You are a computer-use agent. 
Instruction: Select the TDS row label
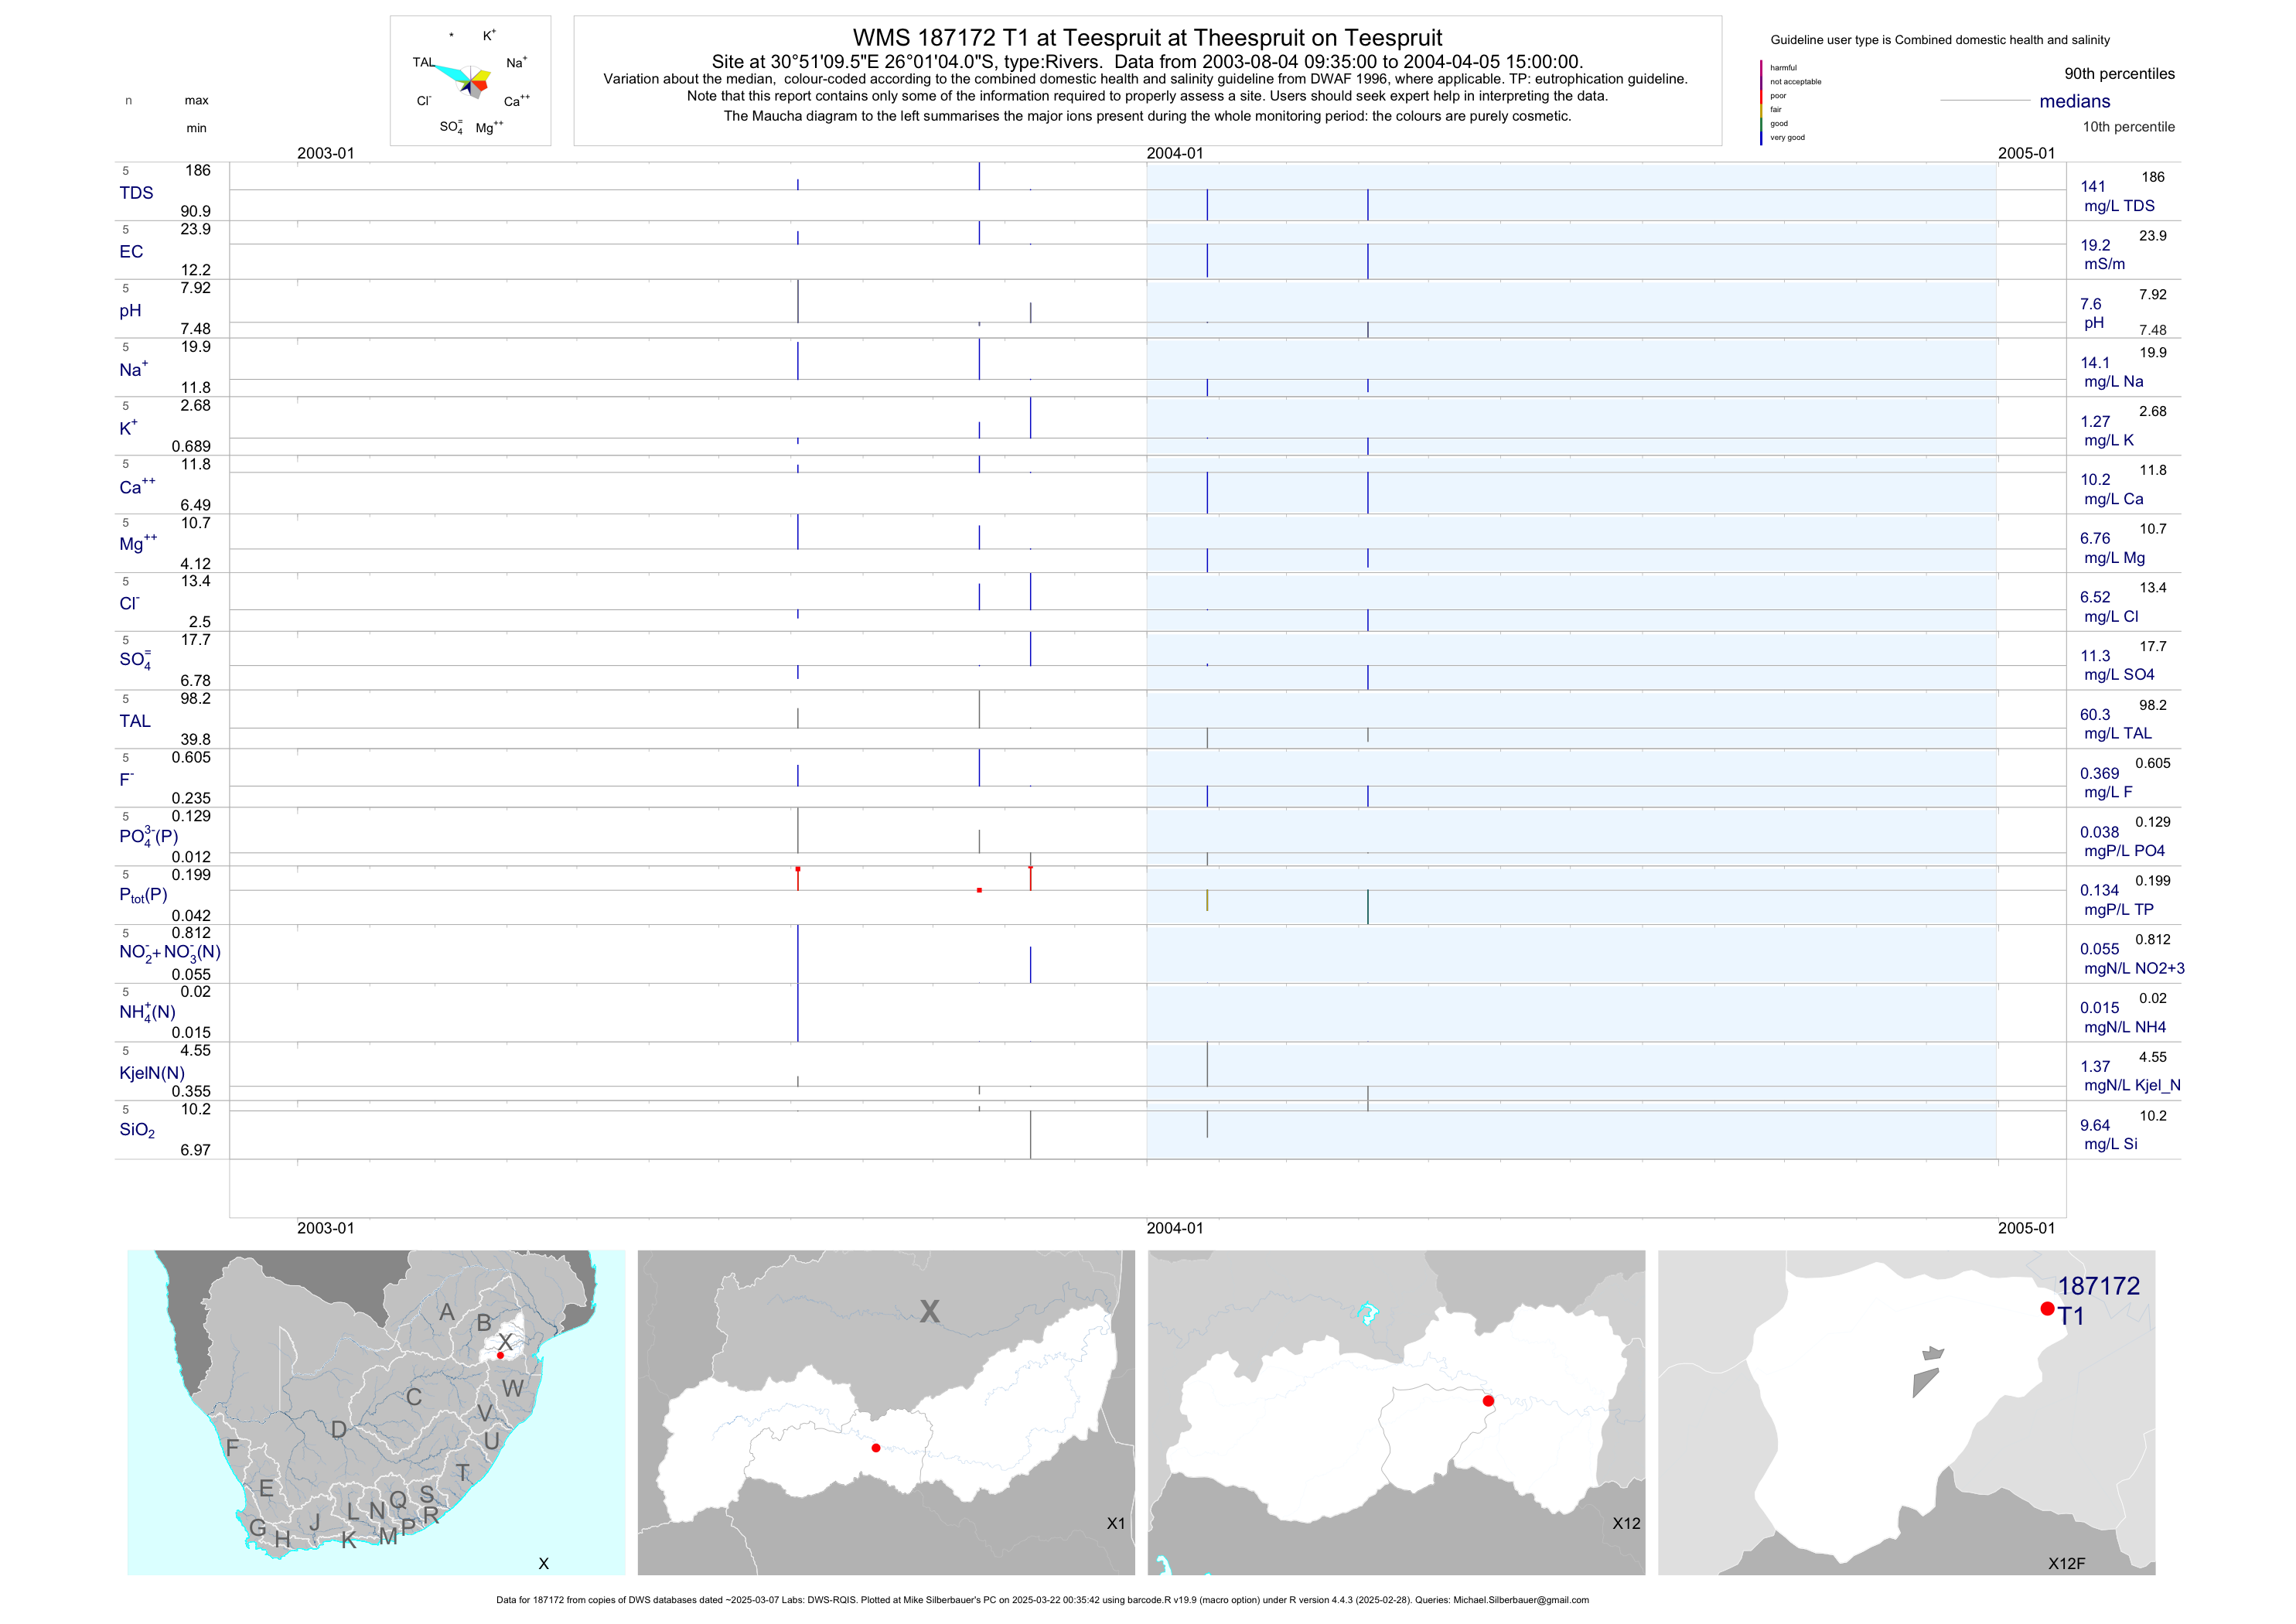(136, 193)
